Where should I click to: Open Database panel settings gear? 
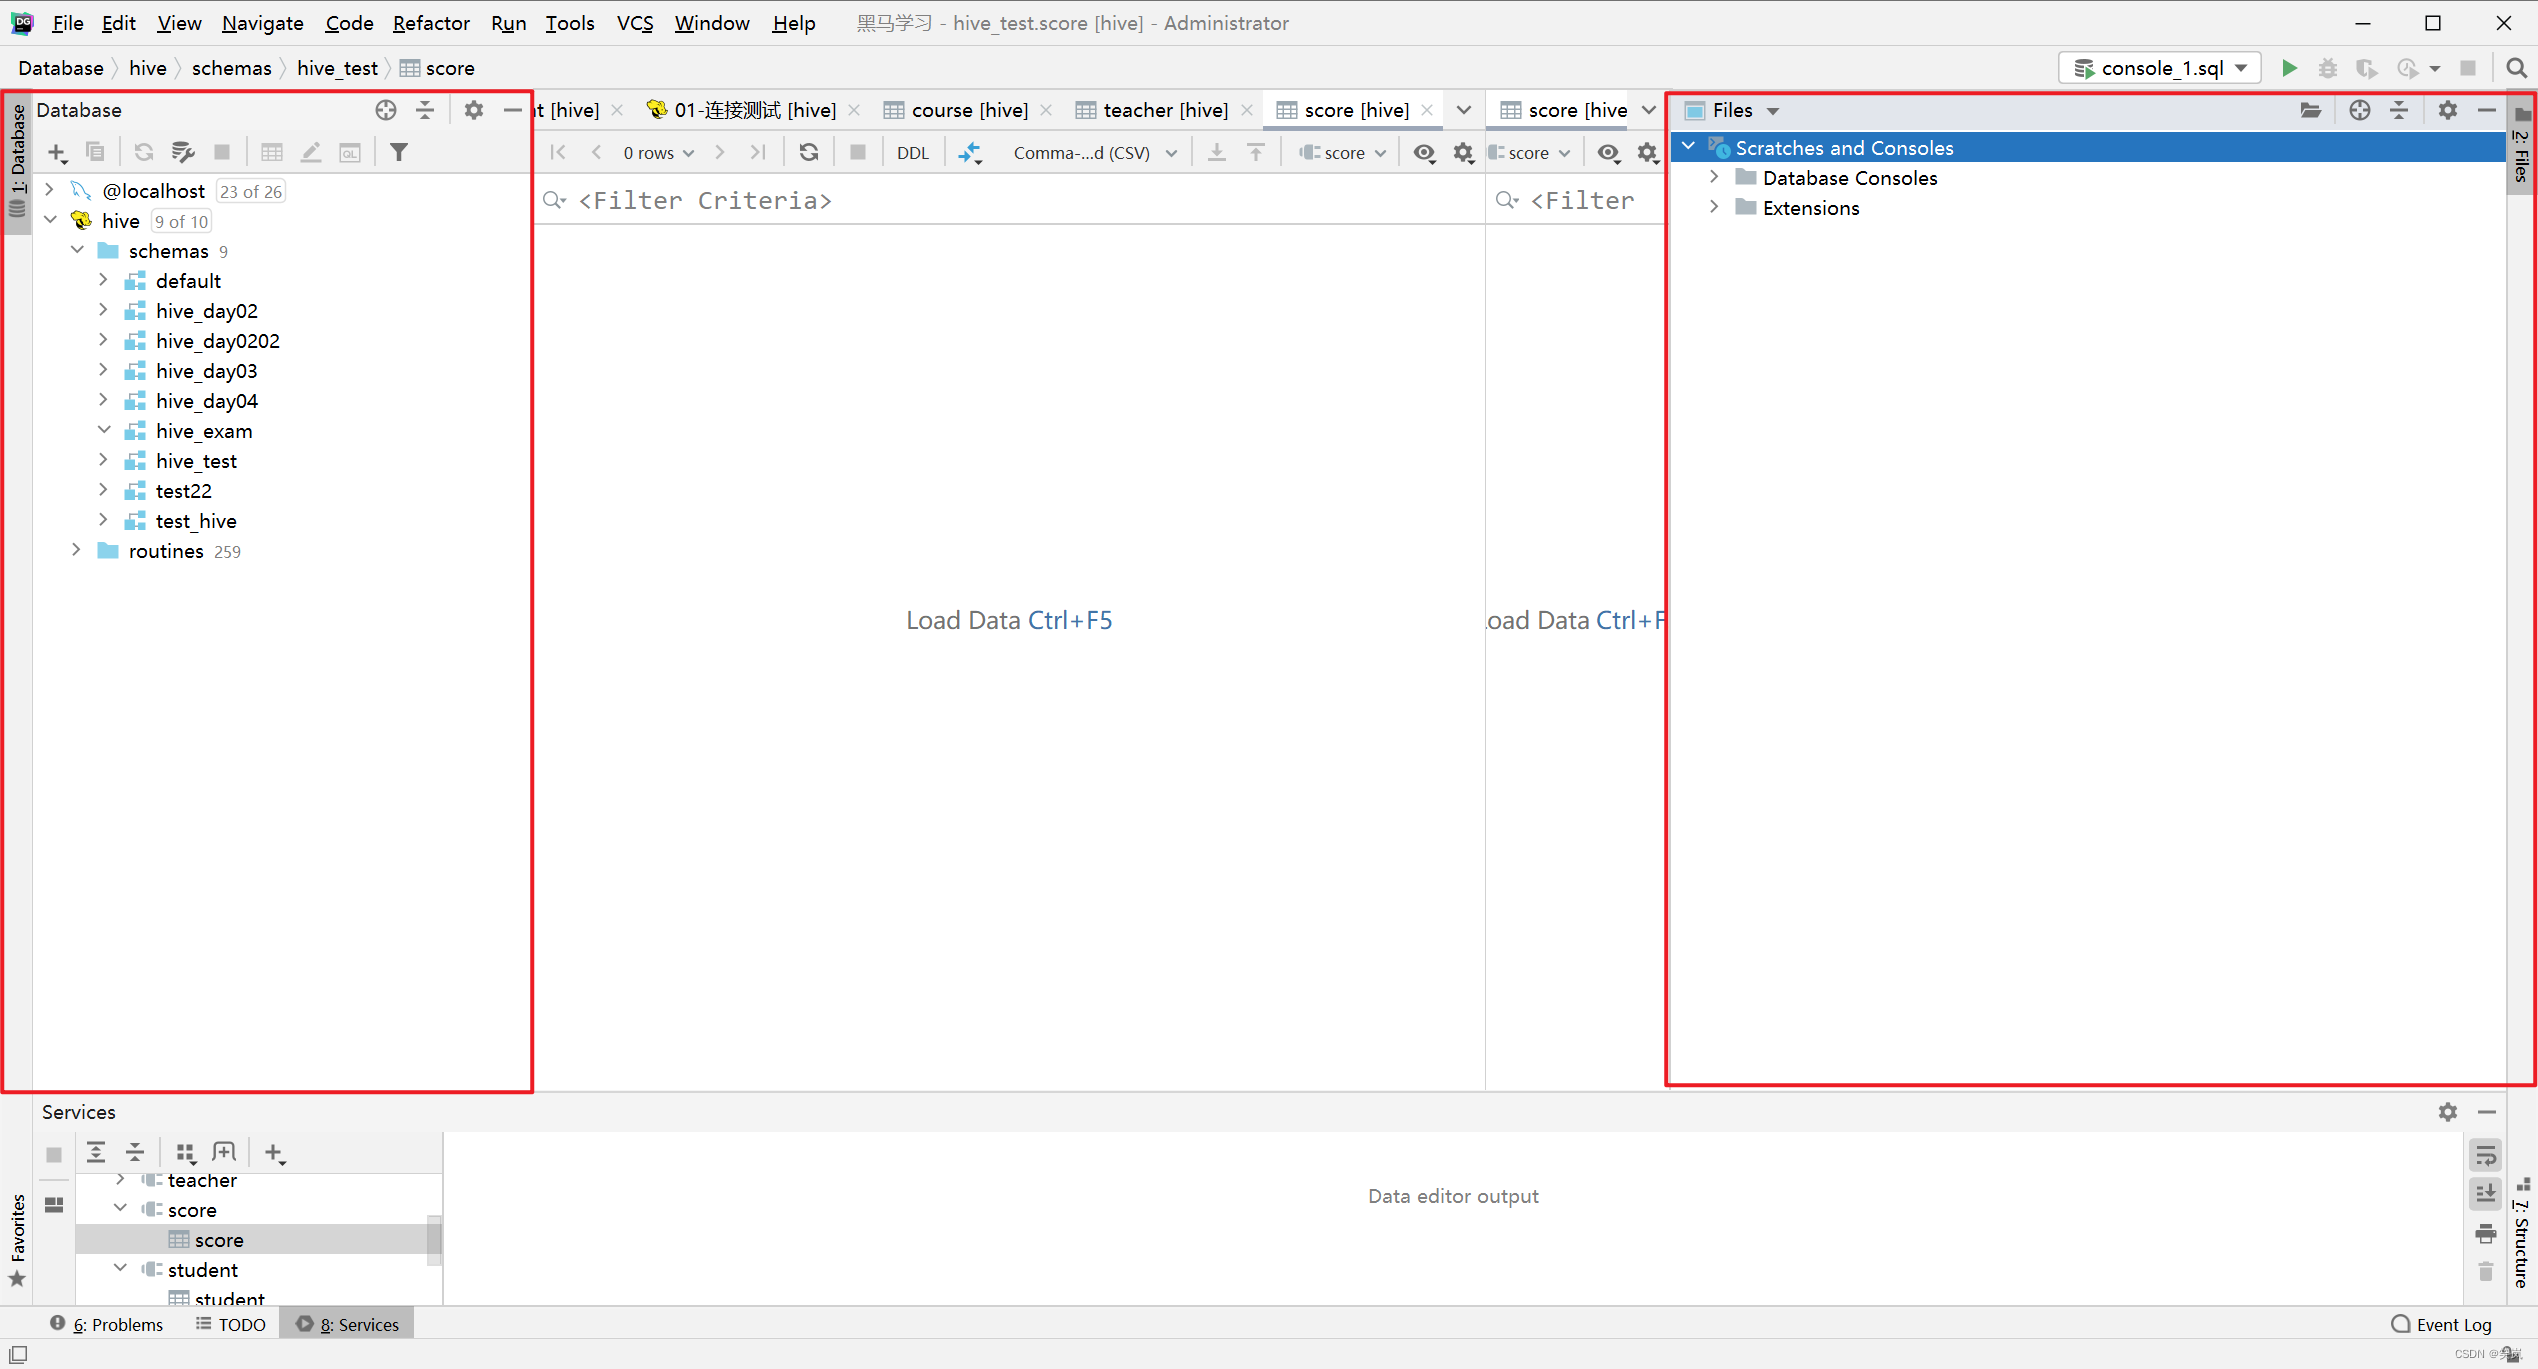click(x=473, y=110)
